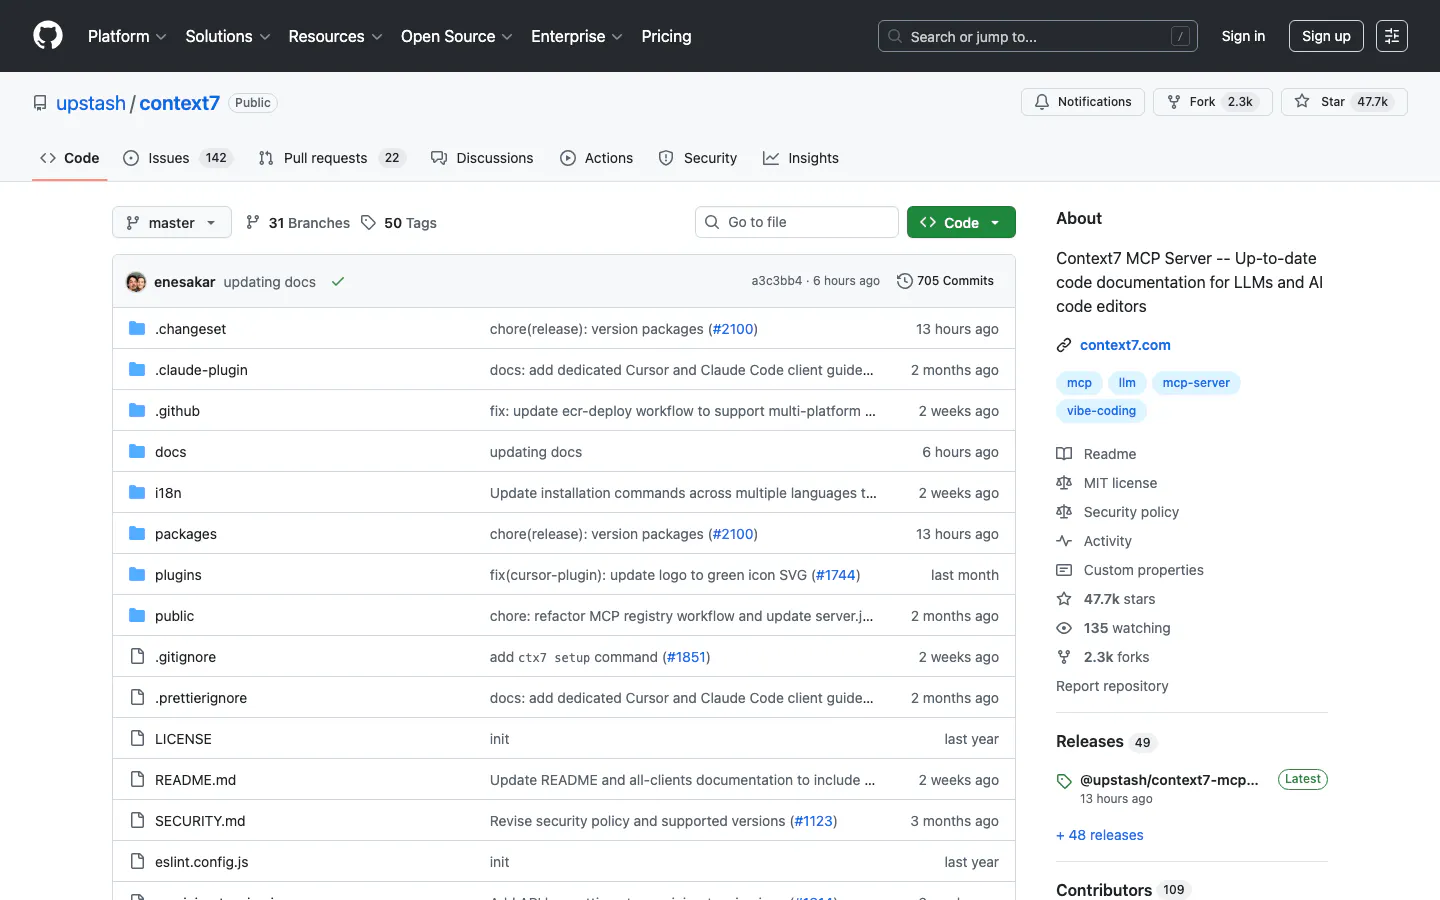Open the appearance settings icon button

(1392, 36)
